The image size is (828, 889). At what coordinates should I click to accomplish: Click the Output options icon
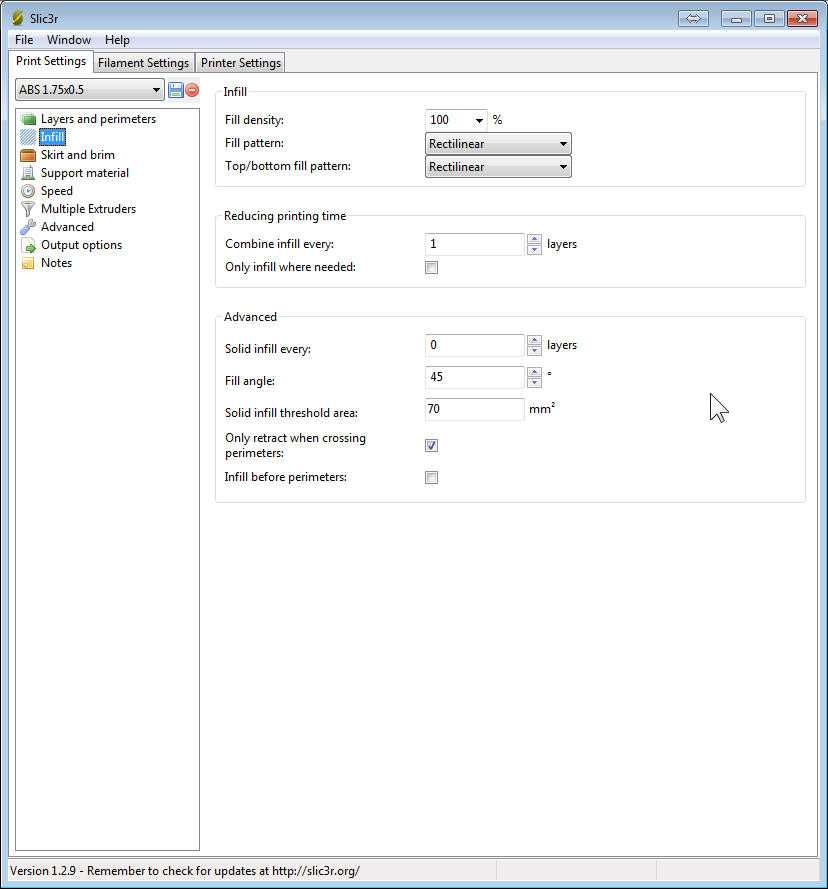pos(28,245)
